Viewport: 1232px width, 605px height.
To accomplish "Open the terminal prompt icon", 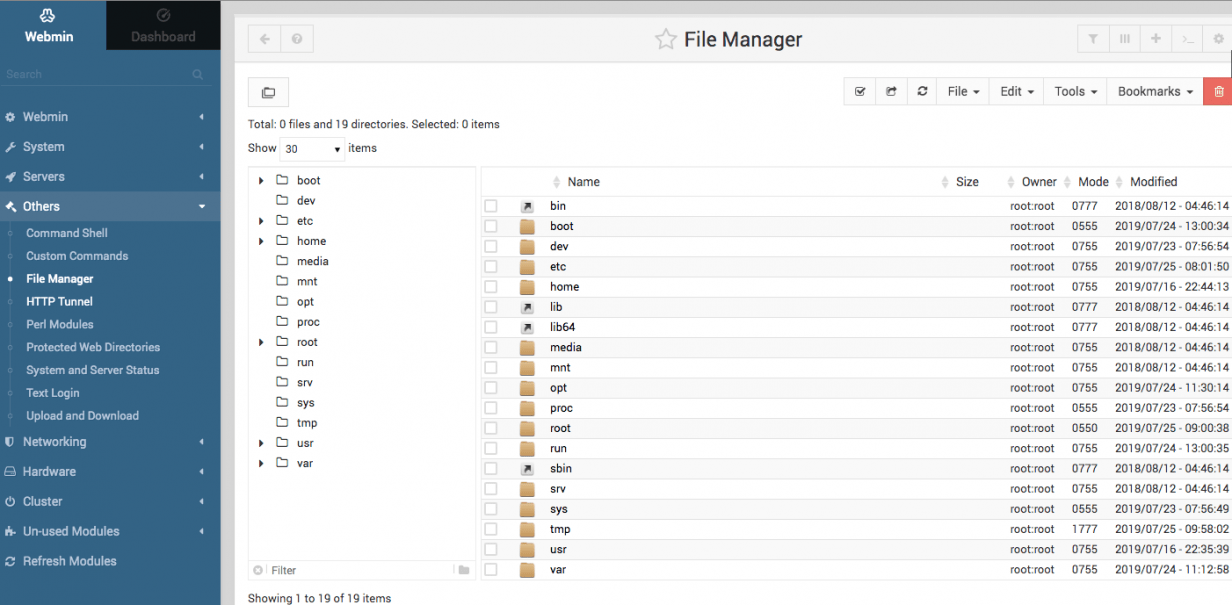I will [x=1187, y=39].
